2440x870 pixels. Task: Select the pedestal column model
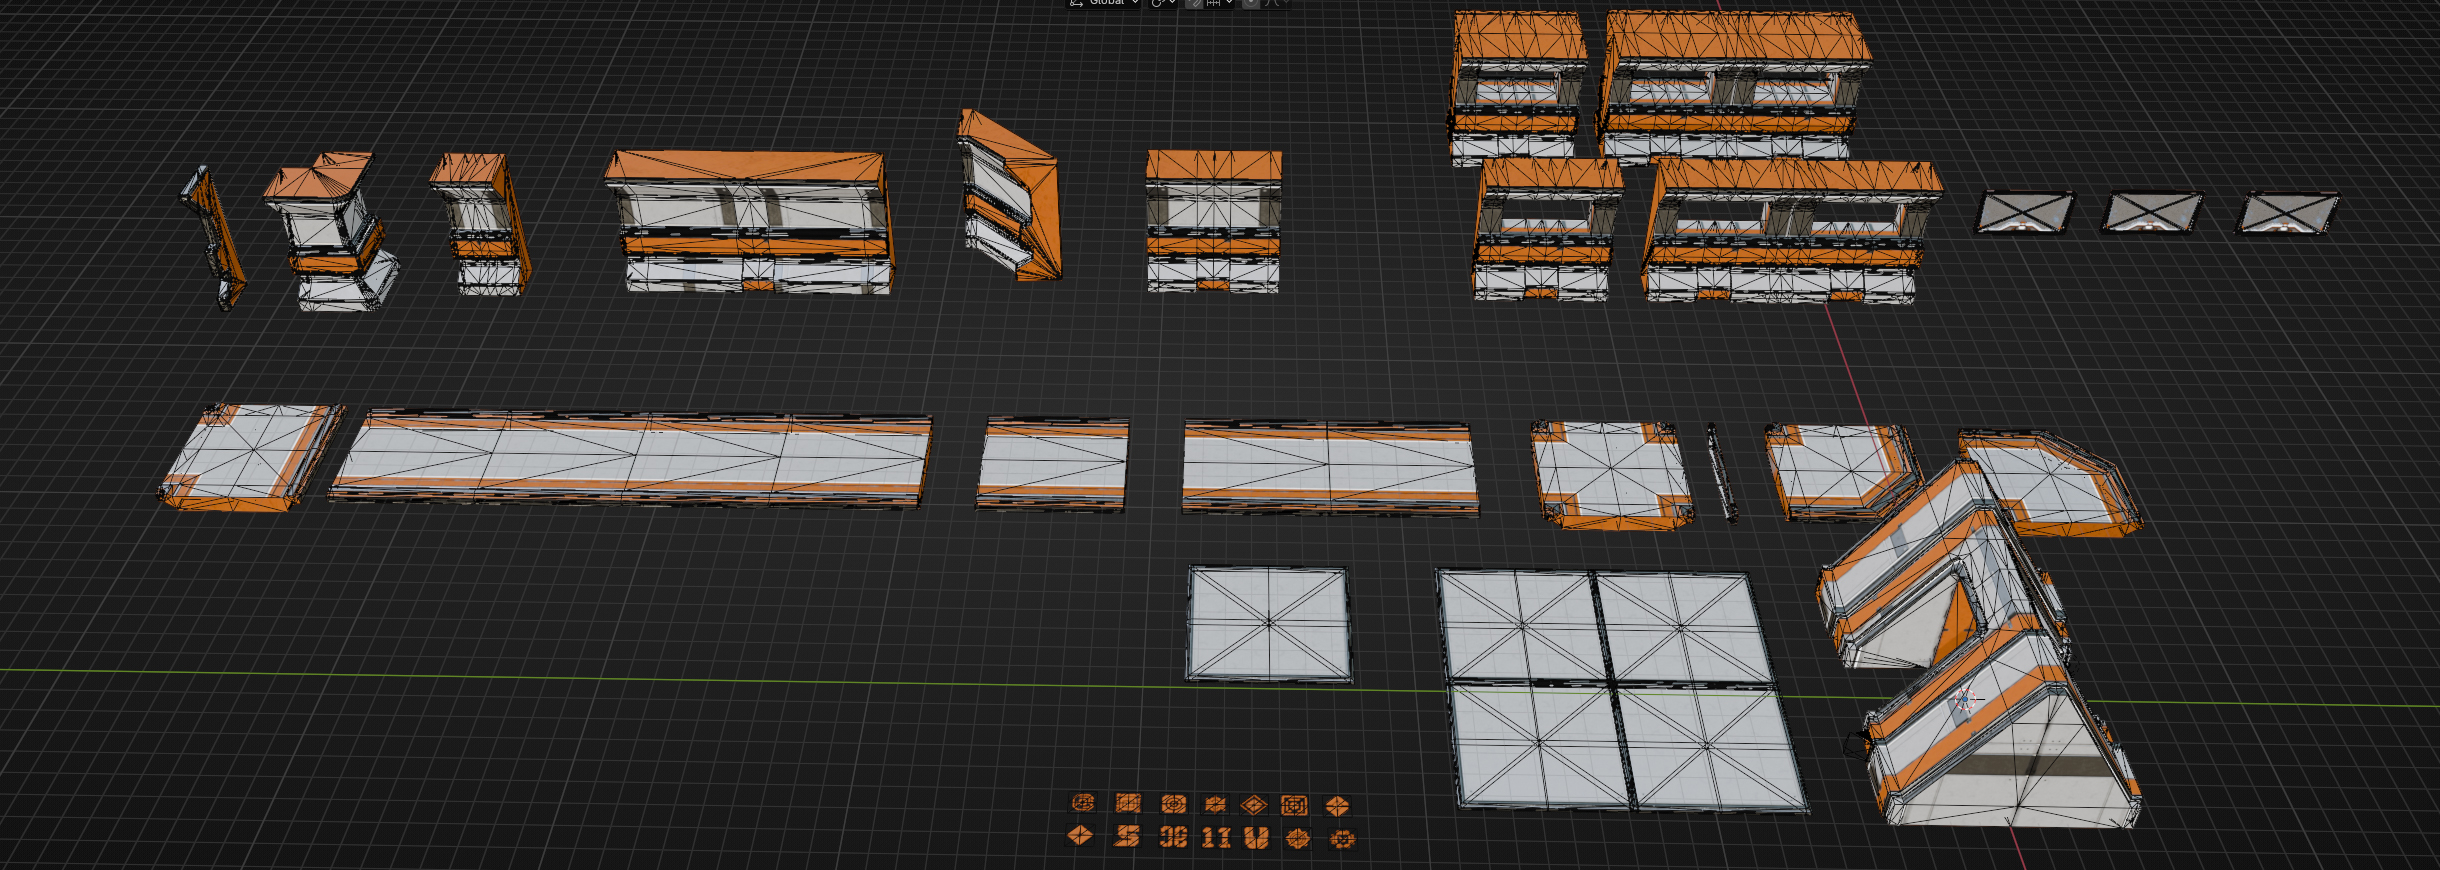(332, 232)
